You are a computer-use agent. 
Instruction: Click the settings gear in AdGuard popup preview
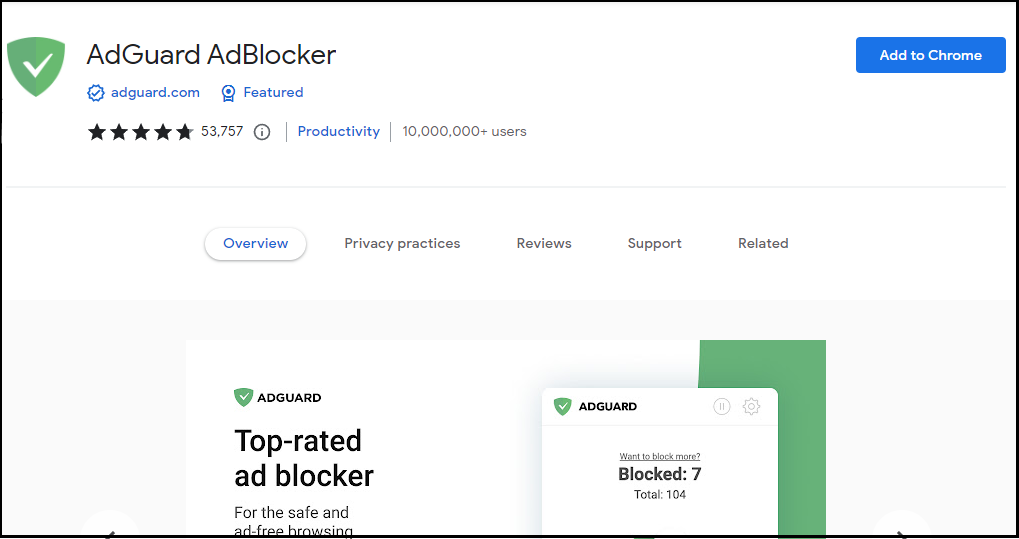click(x=751, y=406)
